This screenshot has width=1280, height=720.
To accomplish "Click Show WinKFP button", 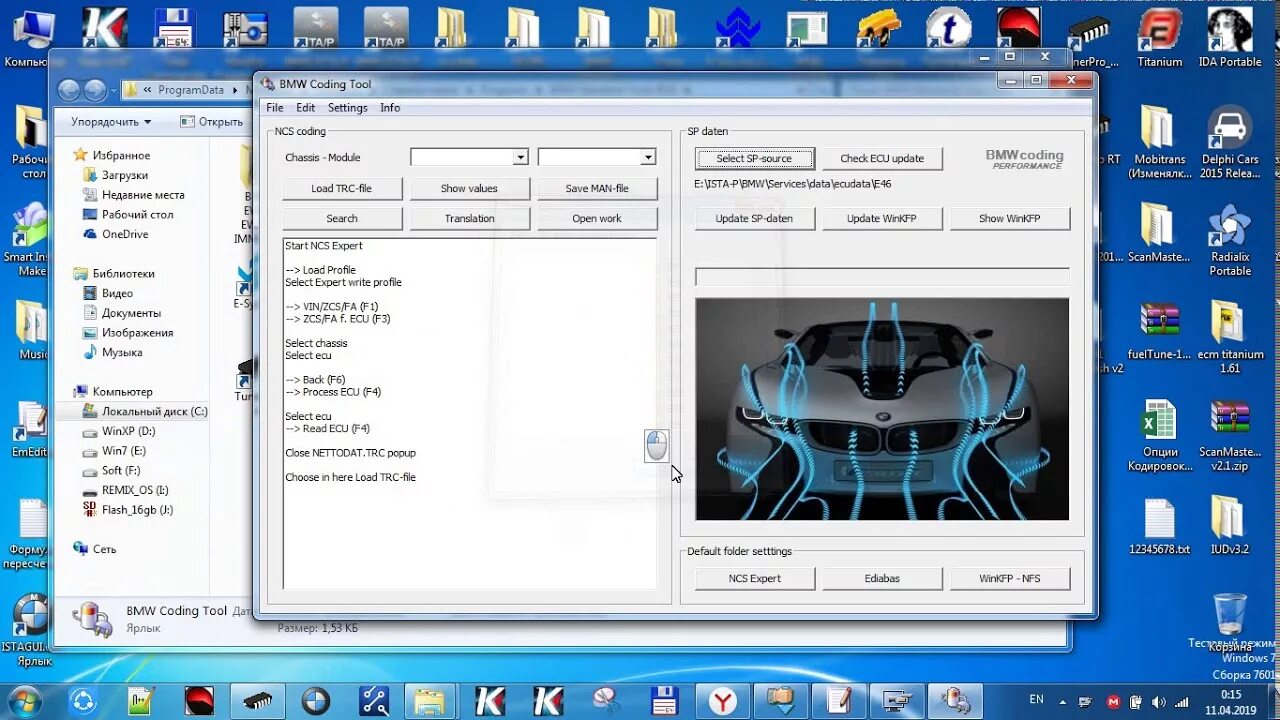I will [1010, 218].
